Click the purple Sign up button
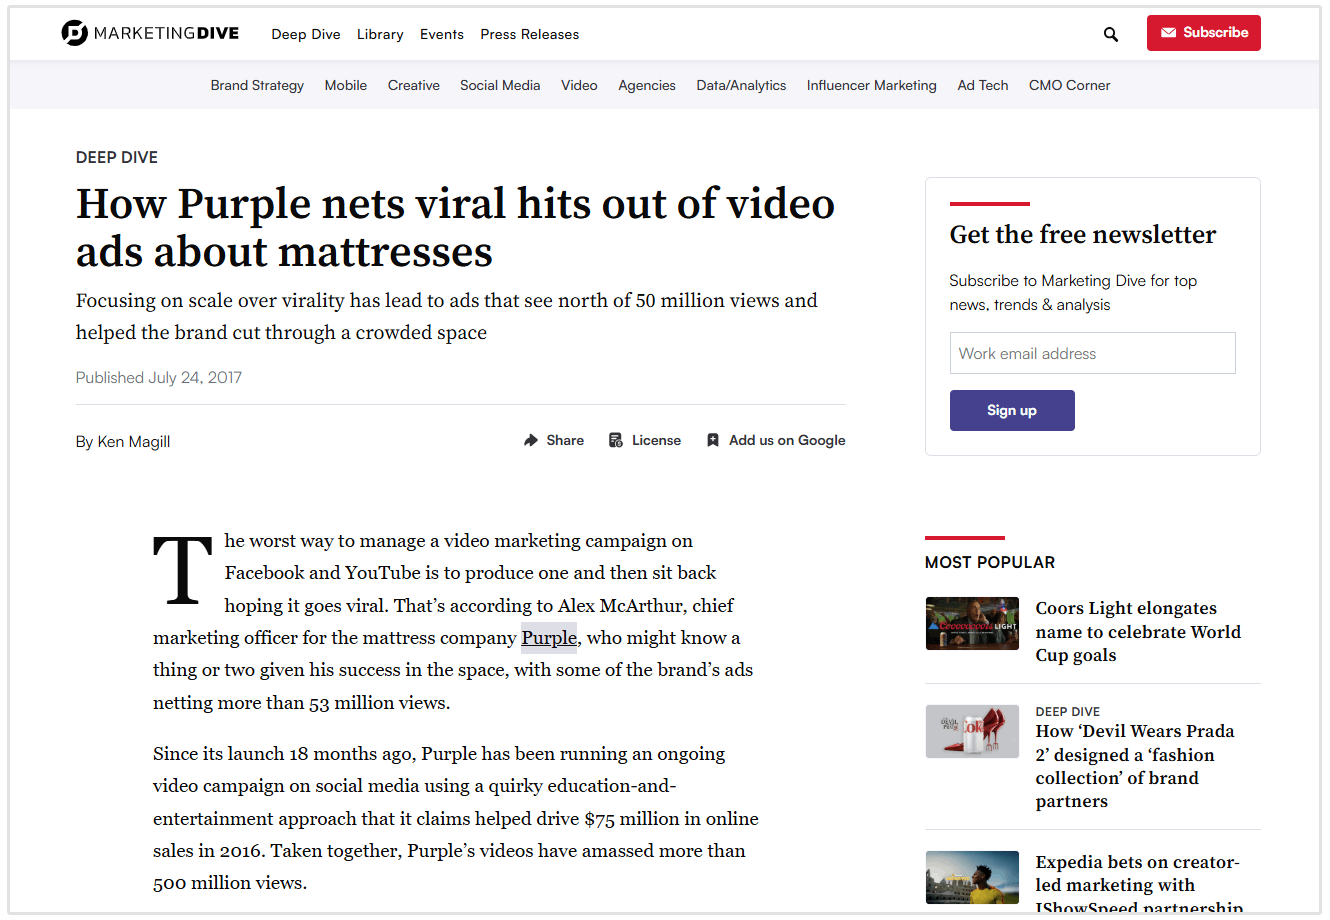Image resolution: width=1330 pixels, height=920 pixels. coord(1012,410)
